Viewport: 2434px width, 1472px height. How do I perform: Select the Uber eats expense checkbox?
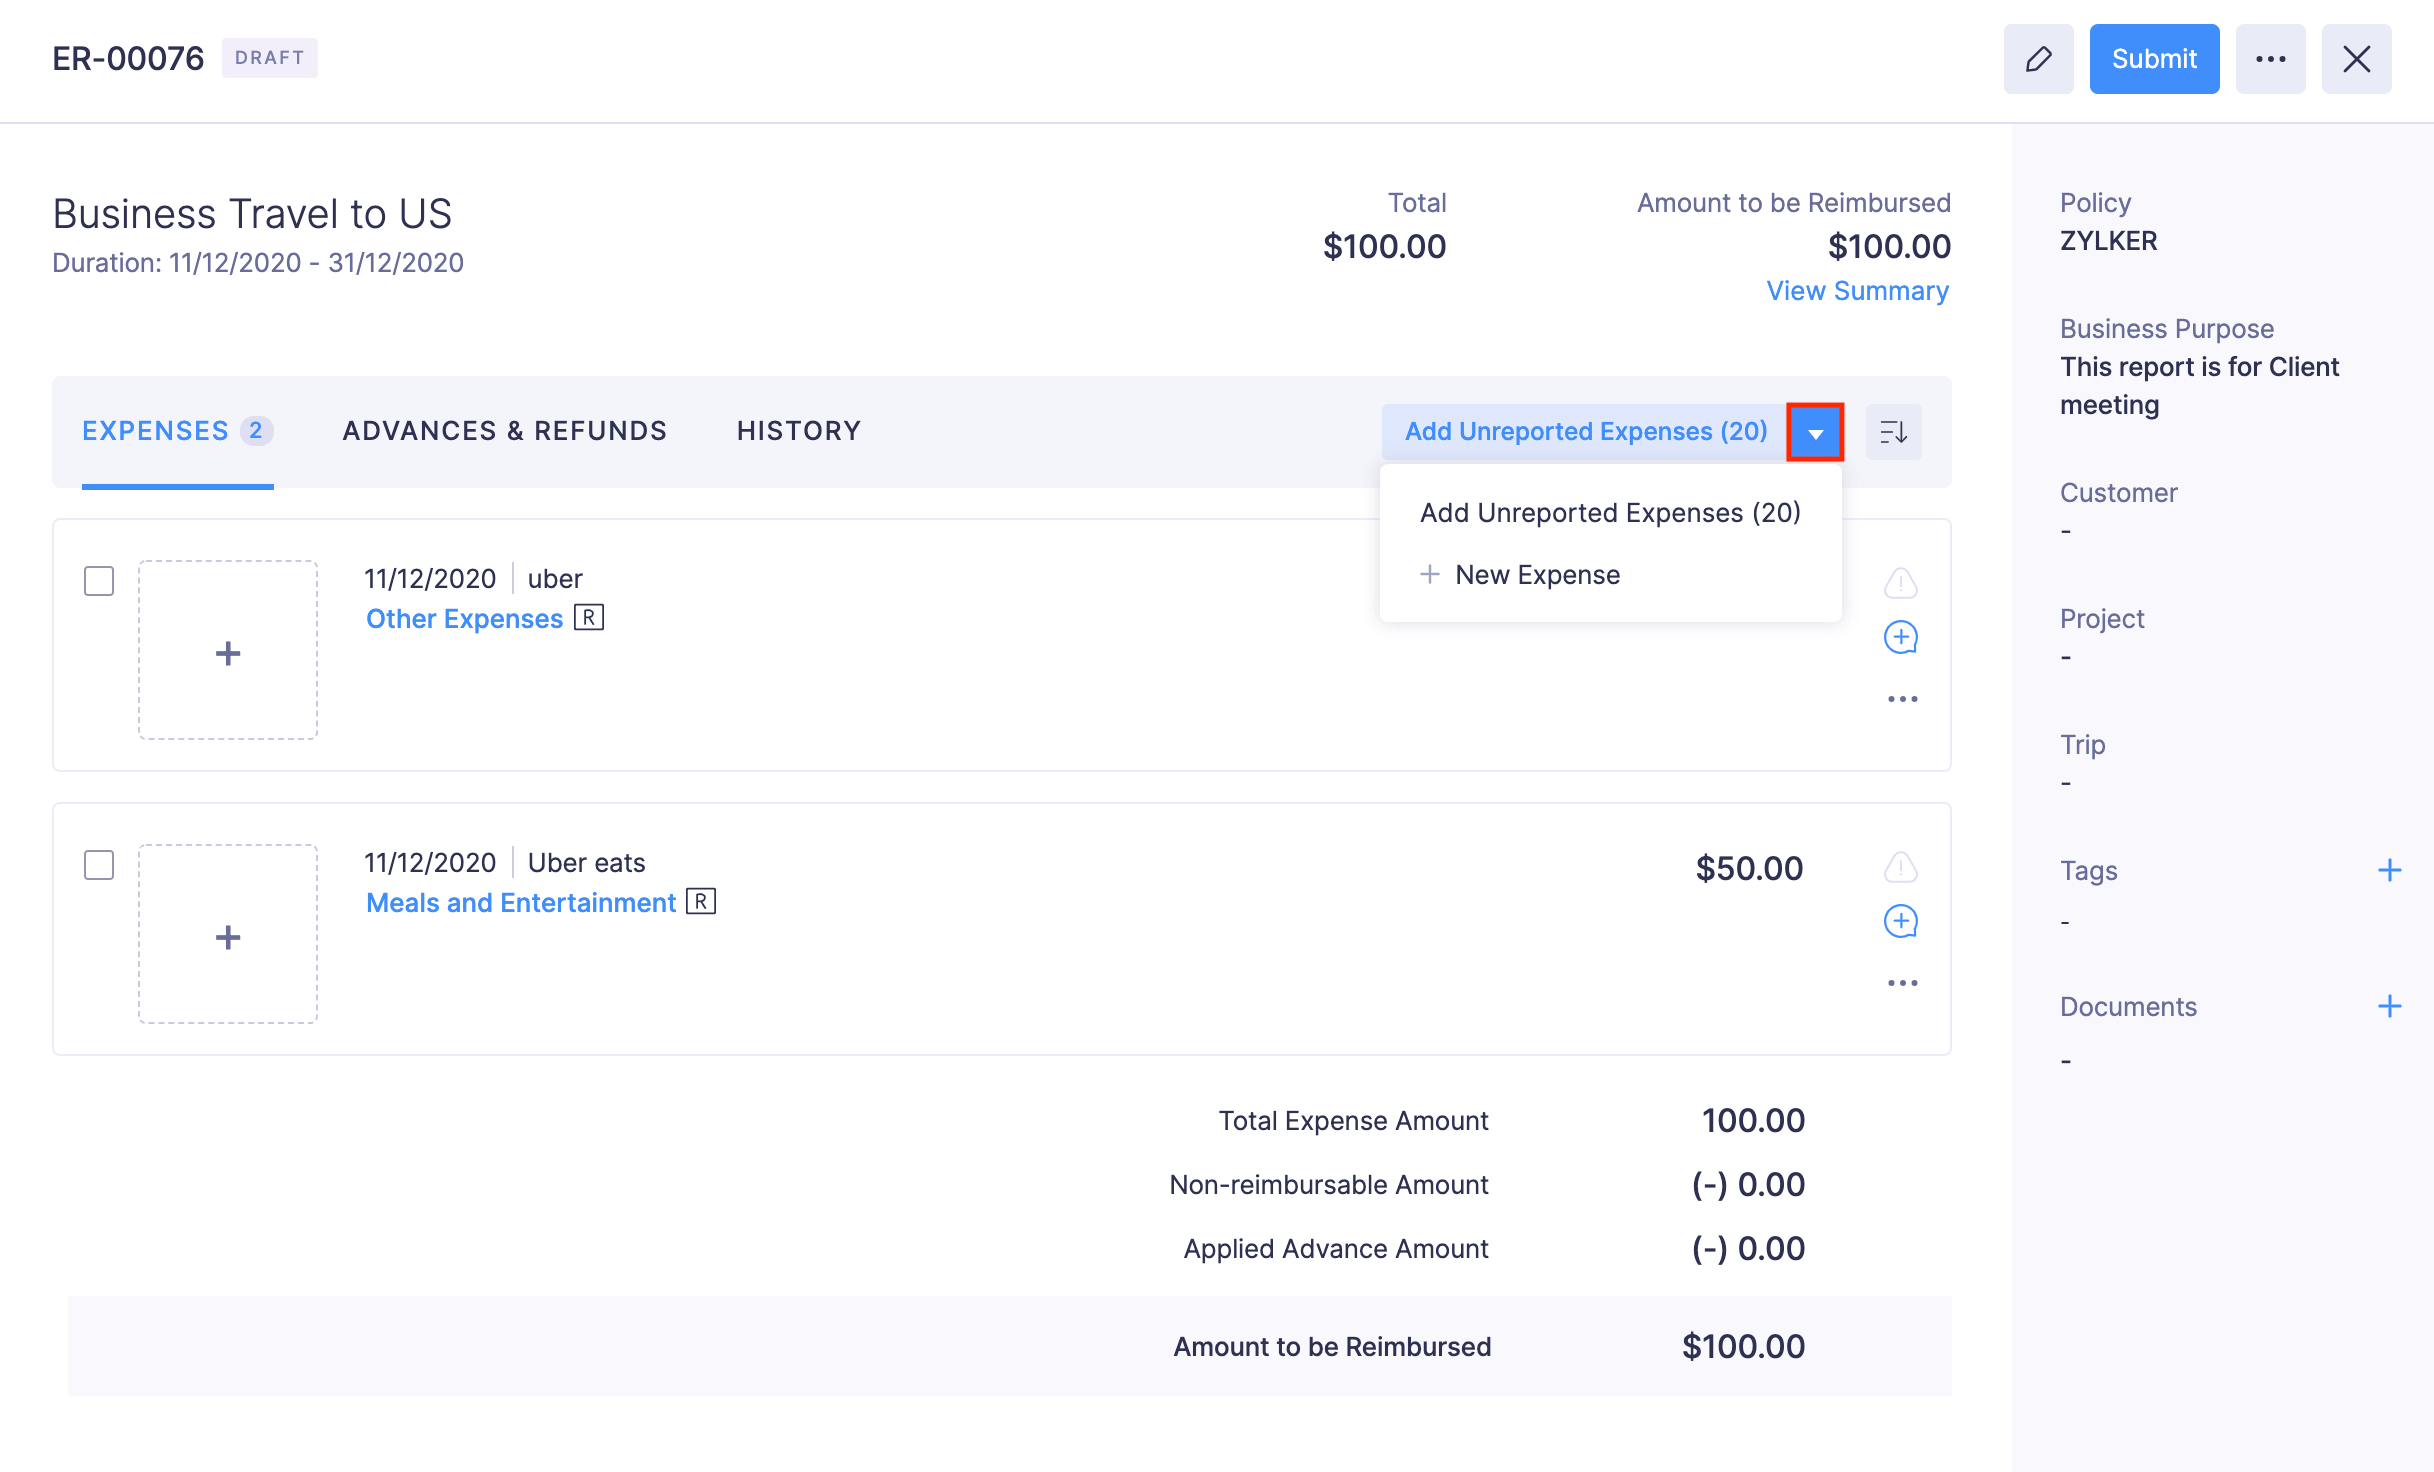click(99, 865)
